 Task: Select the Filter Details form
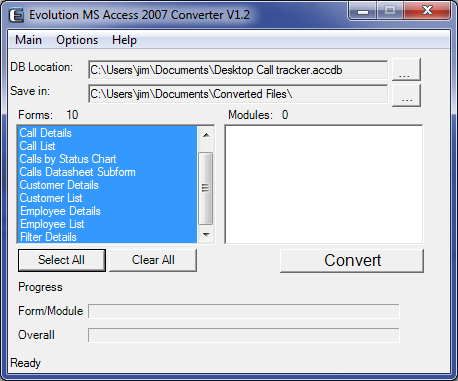click(107, 237)
